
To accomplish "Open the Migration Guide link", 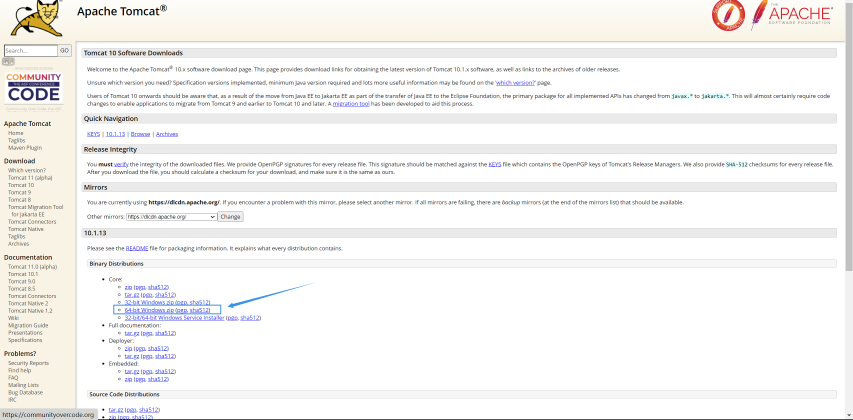I will [28, 325].
